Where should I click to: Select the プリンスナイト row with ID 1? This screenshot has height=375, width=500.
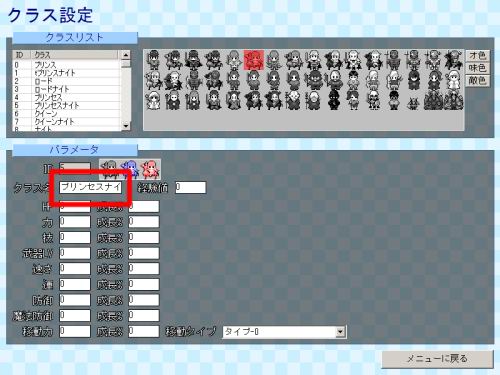click(66, 73)
